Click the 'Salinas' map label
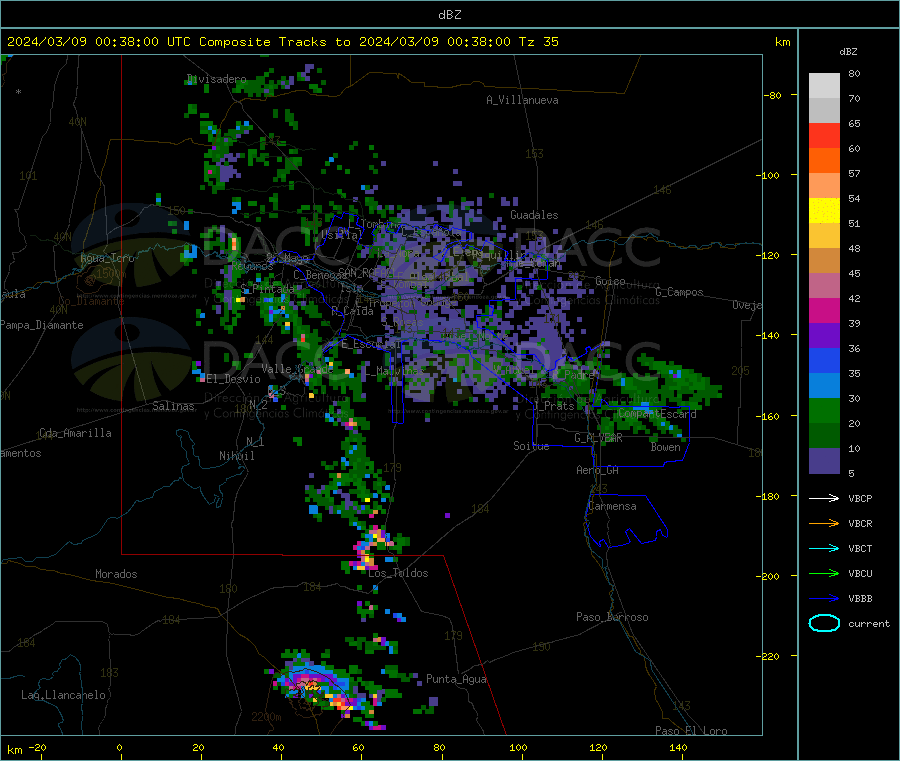Viewport: 900px width, 761px height. [x=173, y=406]
